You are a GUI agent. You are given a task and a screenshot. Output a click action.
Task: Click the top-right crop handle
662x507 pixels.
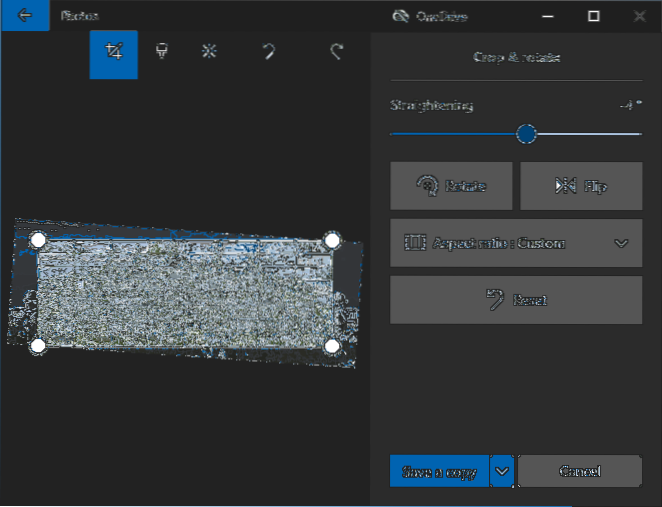point(332,240)
